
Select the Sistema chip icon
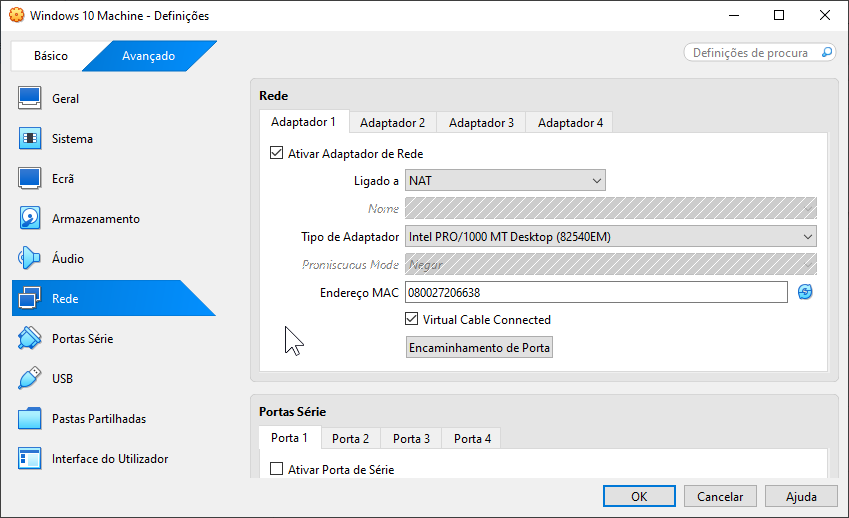pyautogui.click(x=30, y=138)
